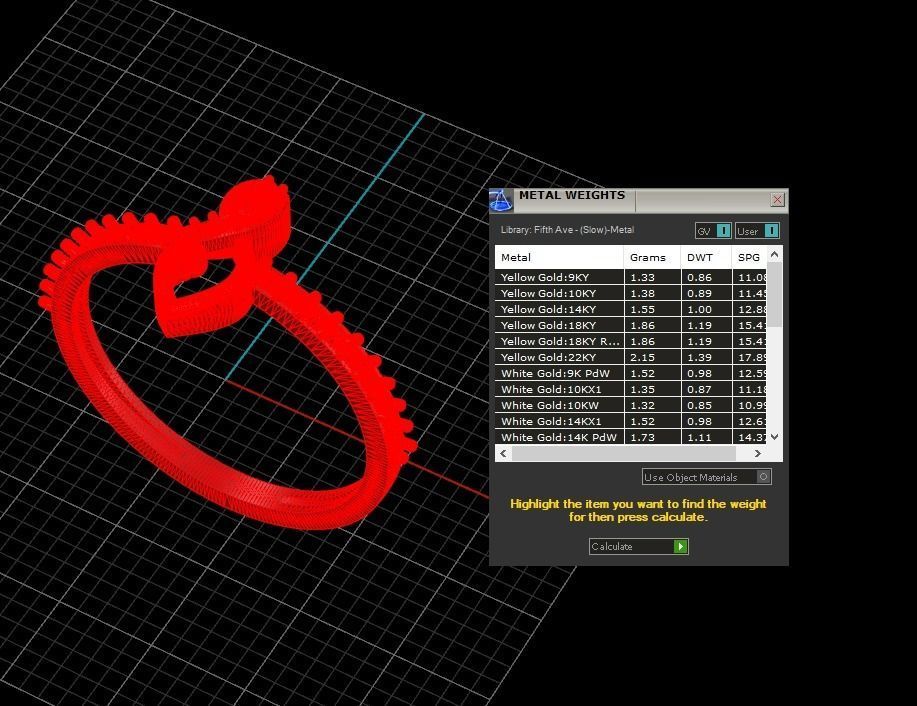Click DWT value 1.00
Screen dimensions: 917x706
pyautogui.click(x=699, y=309)
